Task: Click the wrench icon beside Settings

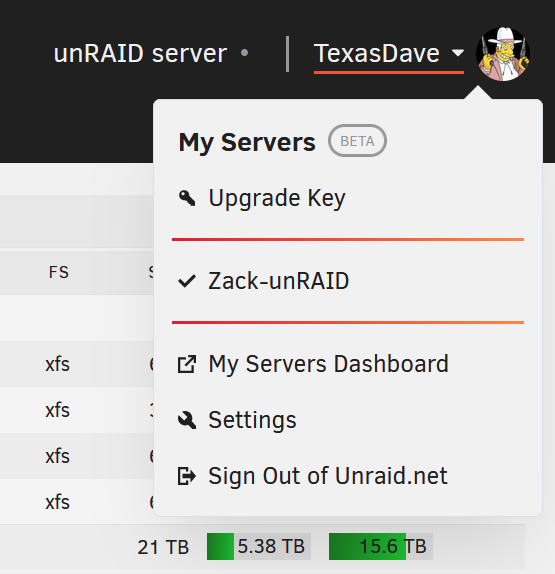Action: (187, 420)
